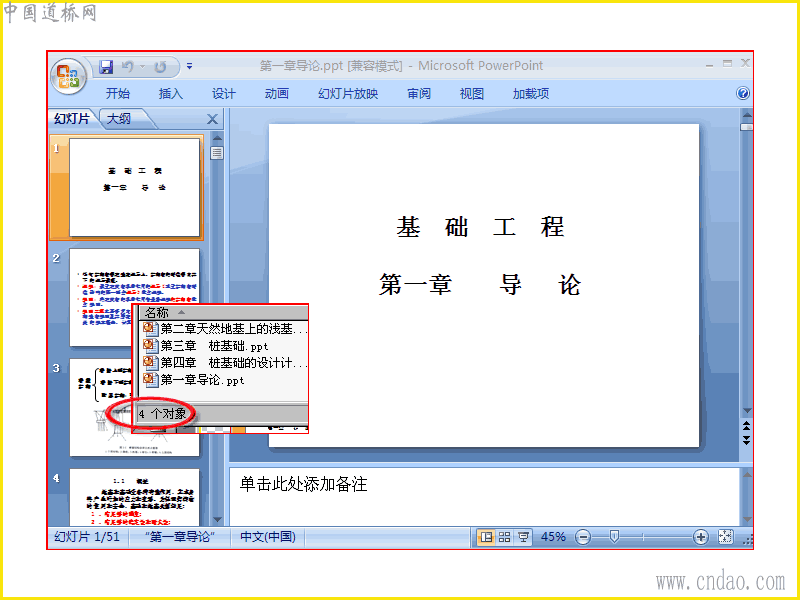Redo action in the Quick Access Toolbar

pos(160,67)
